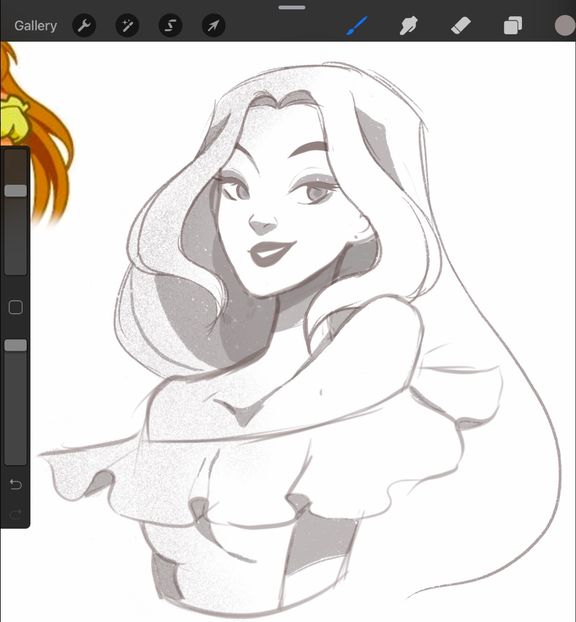The image size is (576, 622).
Task: Tap the square Modify button in sidebar
Action: click(15, 307)
